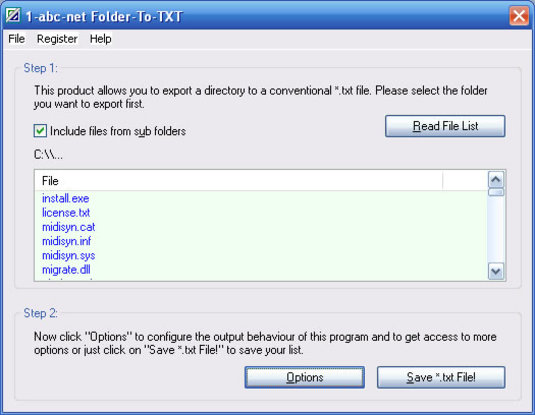Click the file list scrollbar thumb
Screen dimensions: 535x415
click(496, 192)
